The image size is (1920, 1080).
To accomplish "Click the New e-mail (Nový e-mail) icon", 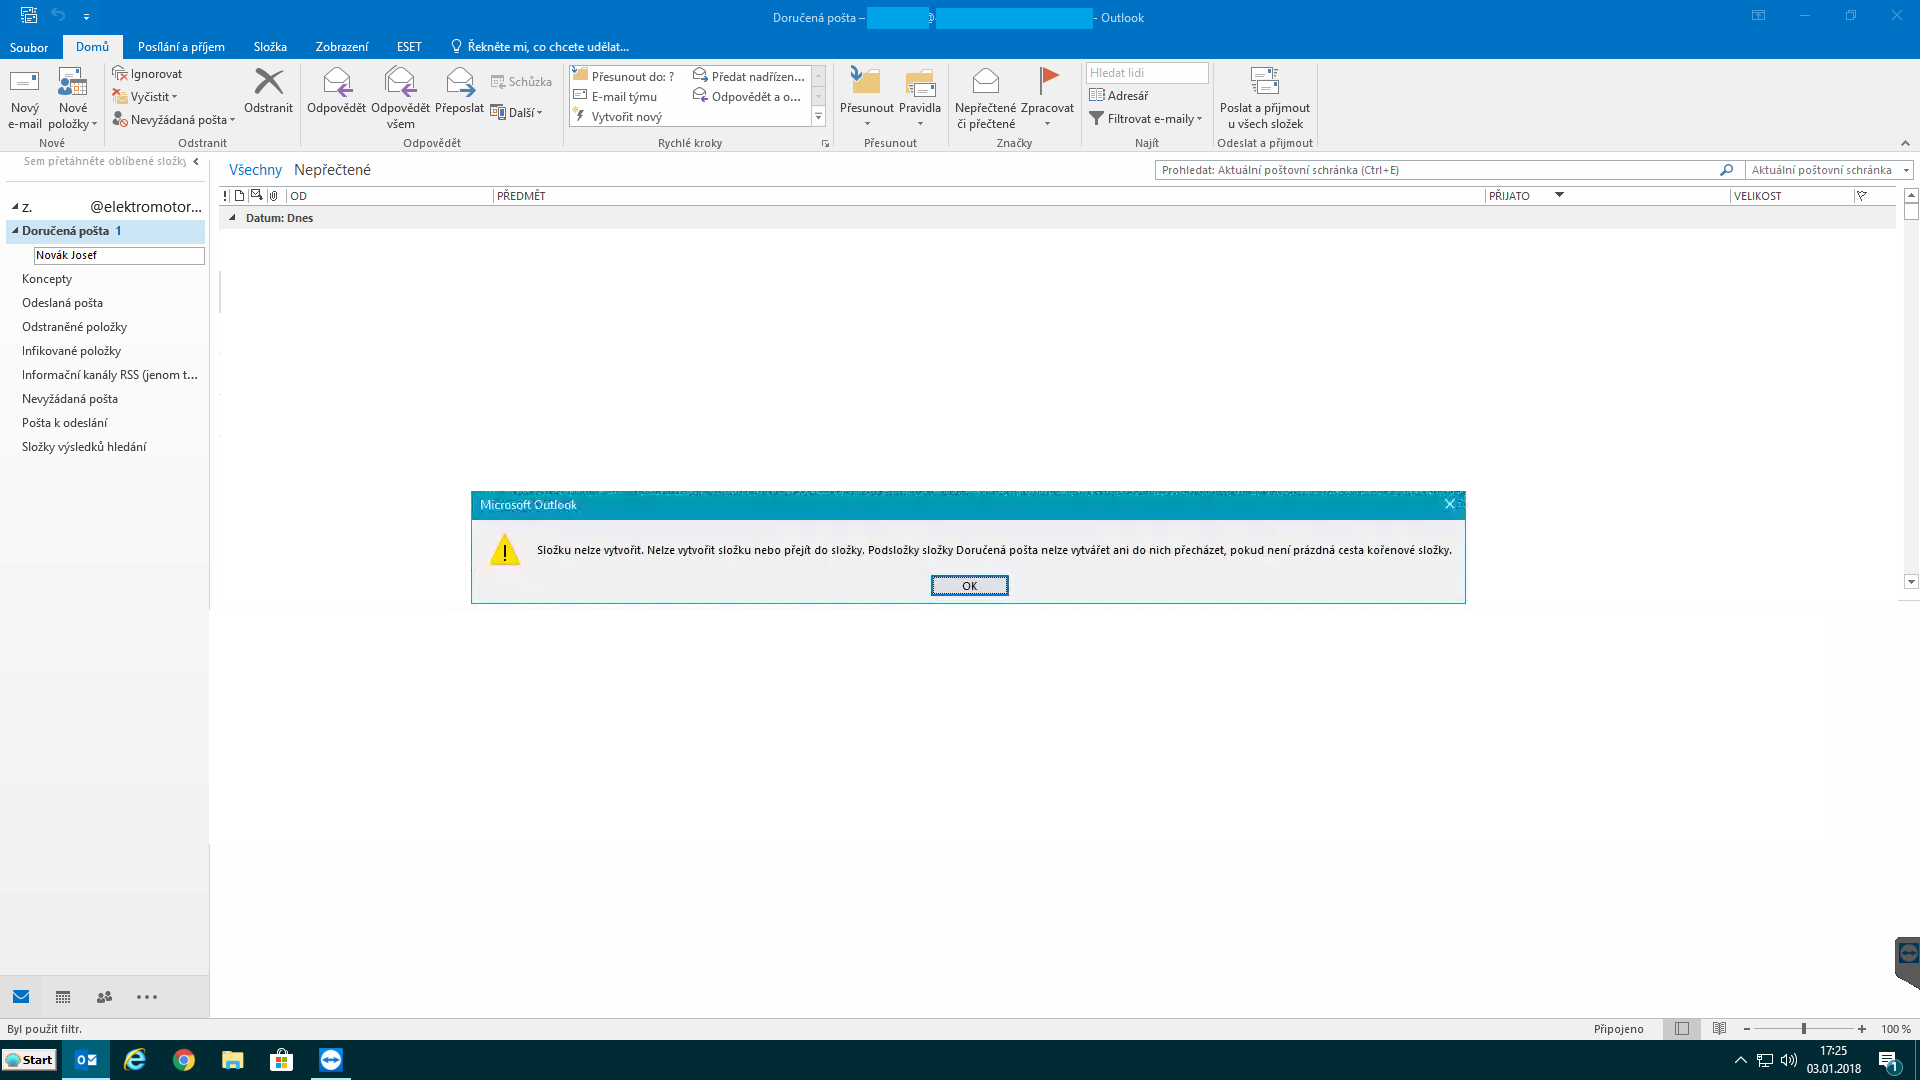I will [x=24, y=83].
